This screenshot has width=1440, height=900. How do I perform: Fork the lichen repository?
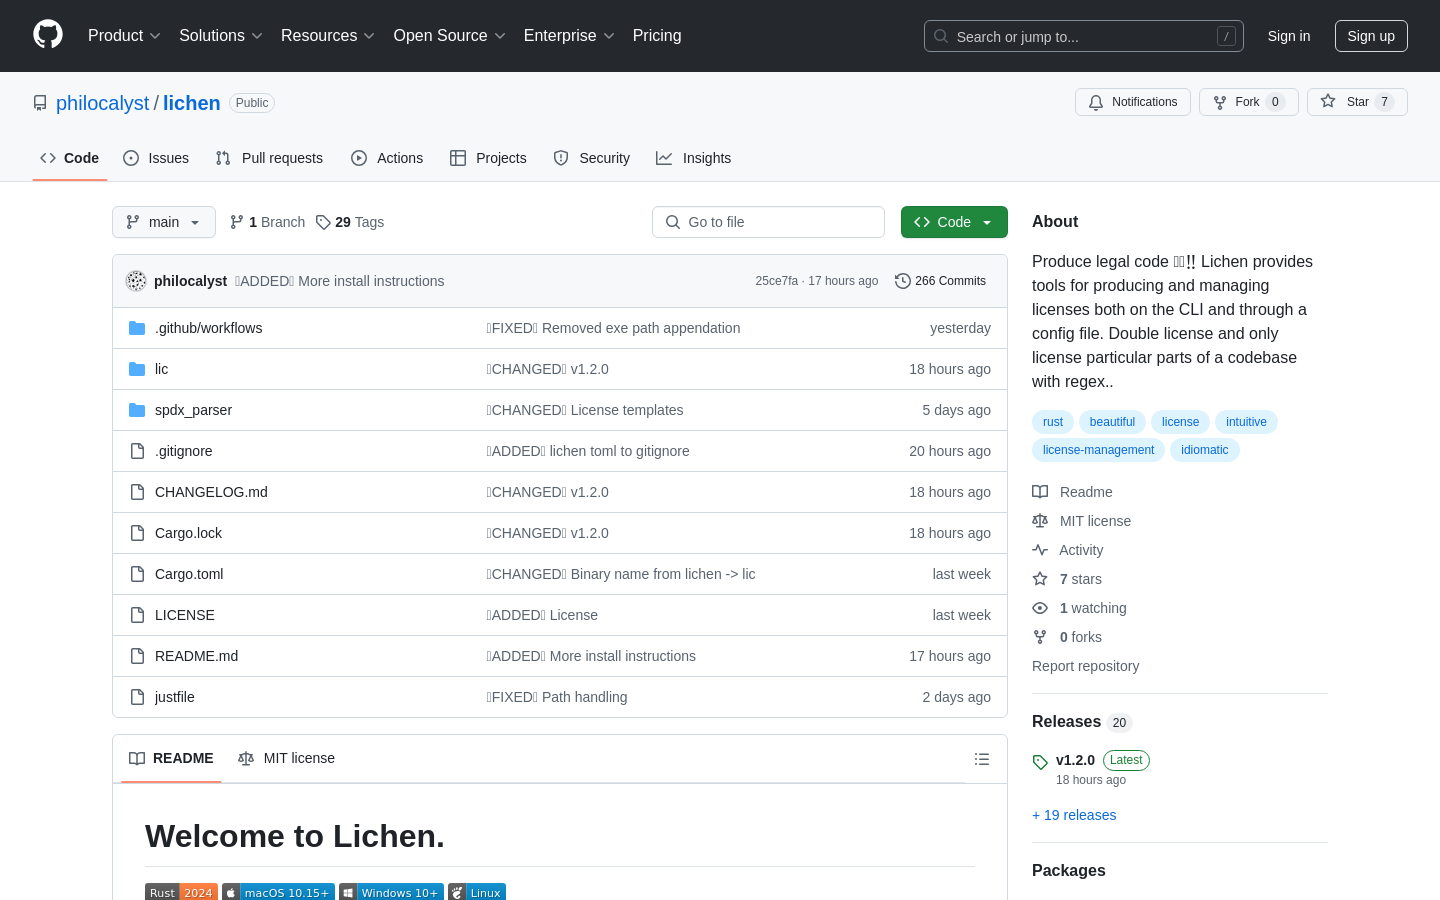1249,102
